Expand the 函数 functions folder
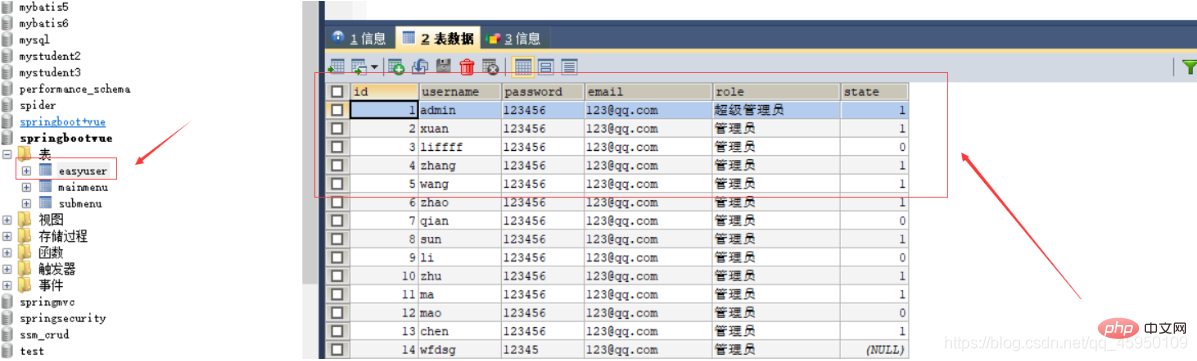 pyautogui.click(x=7, y=253)
